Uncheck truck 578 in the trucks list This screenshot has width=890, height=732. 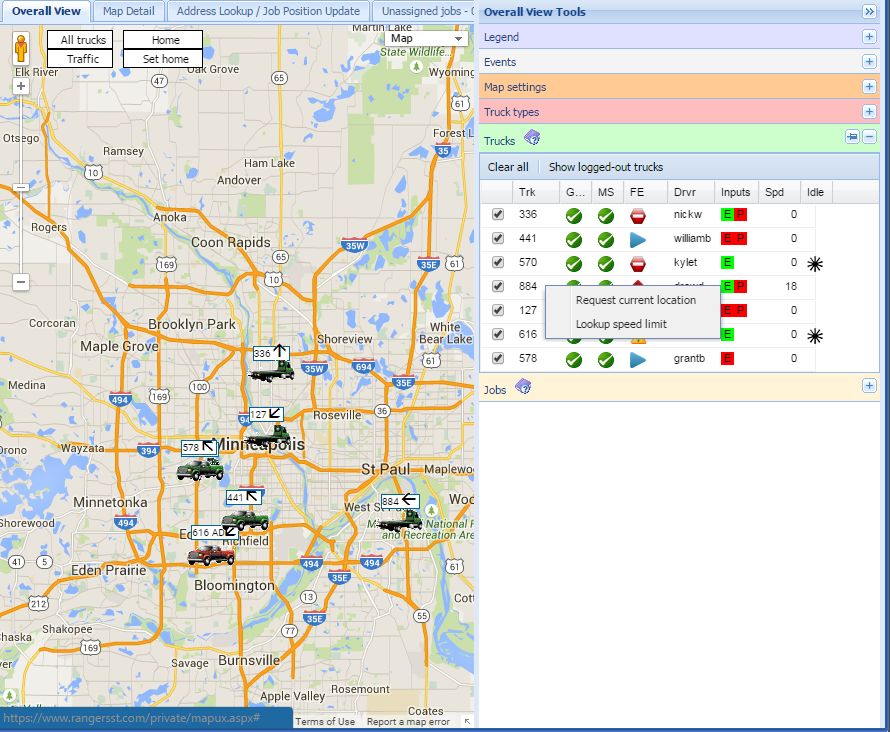pos(497,357)
